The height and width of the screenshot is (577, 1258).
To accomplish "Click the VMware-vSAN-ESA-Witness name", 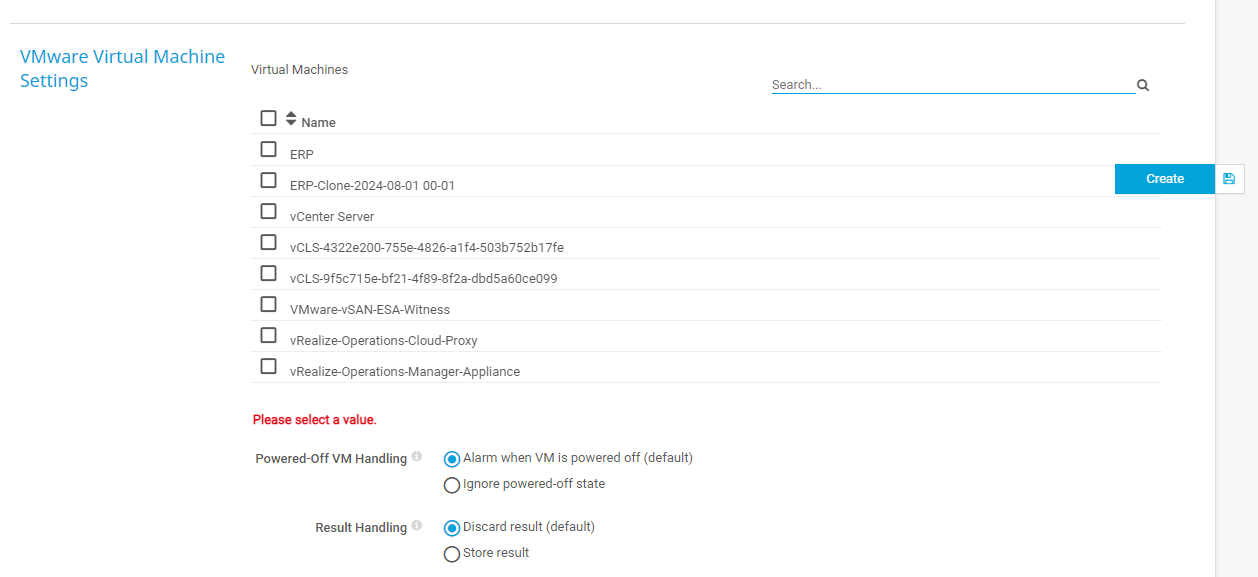I will pos(370,310).
